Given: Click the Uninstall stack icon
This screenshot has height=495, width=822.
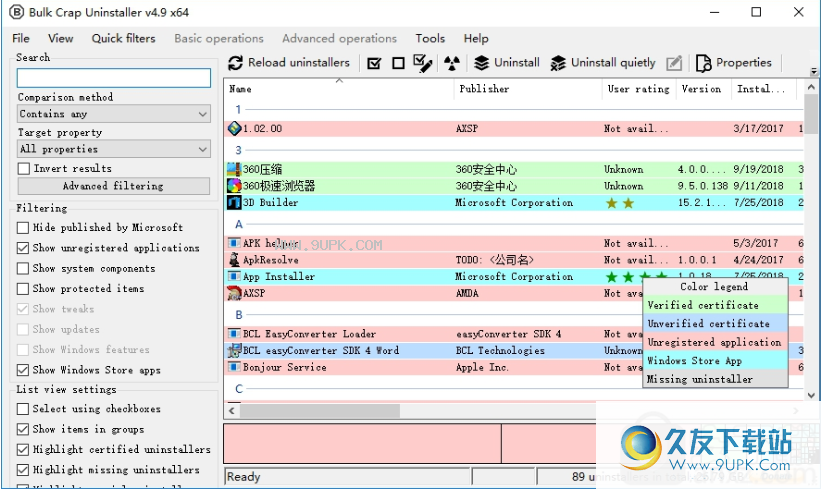Looking at the screenshot, I should (x=481, y=63).
